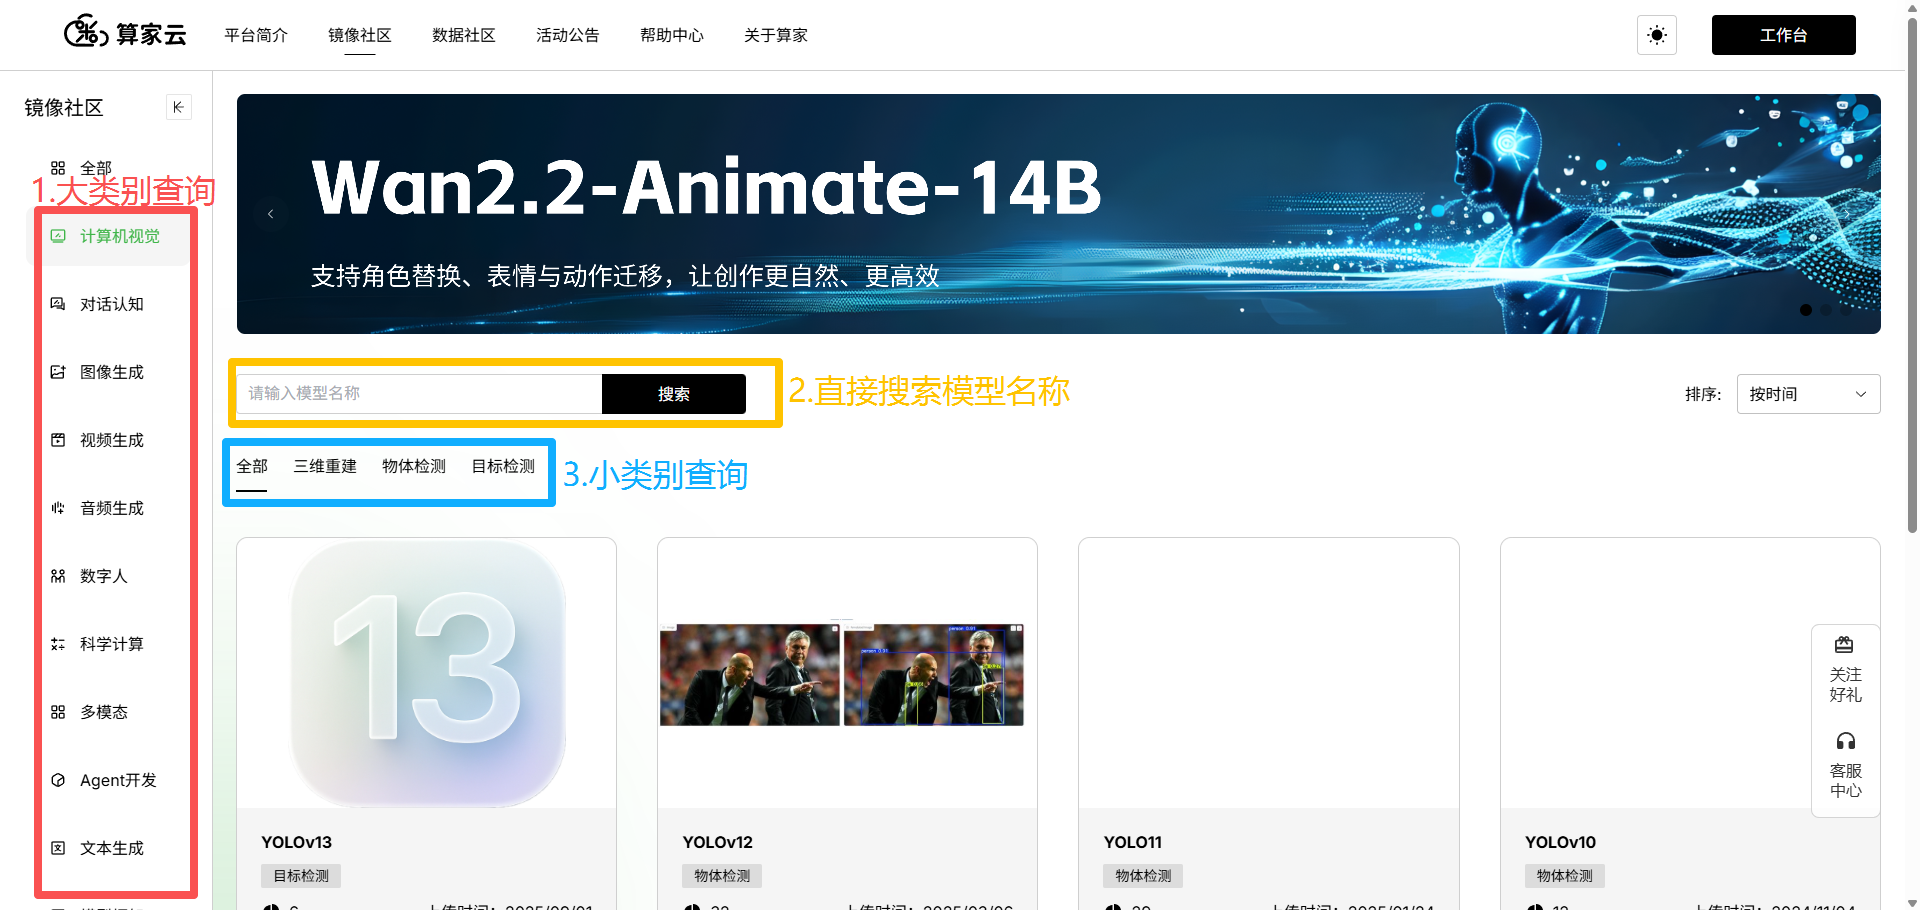Click the 搜索 search button
The image size is (1920, 910).
[674, 394]
